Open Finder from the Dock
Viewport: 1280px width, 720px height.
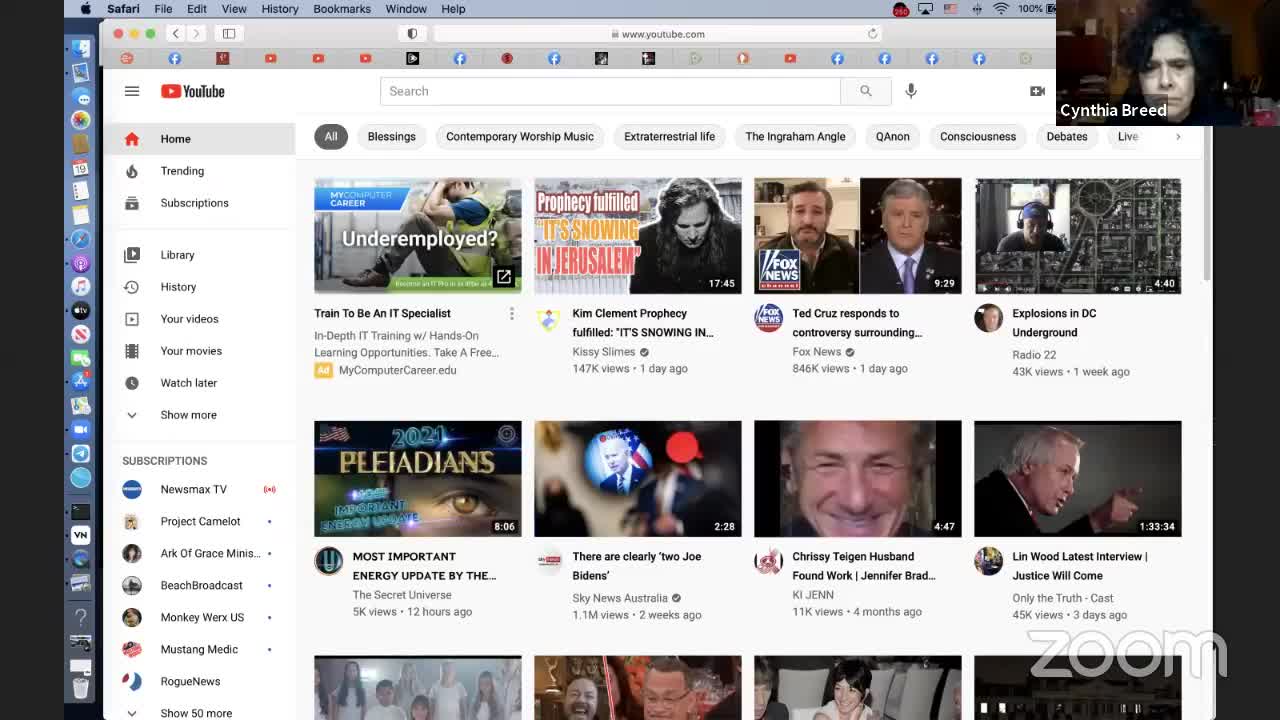(x=81, y=47)
